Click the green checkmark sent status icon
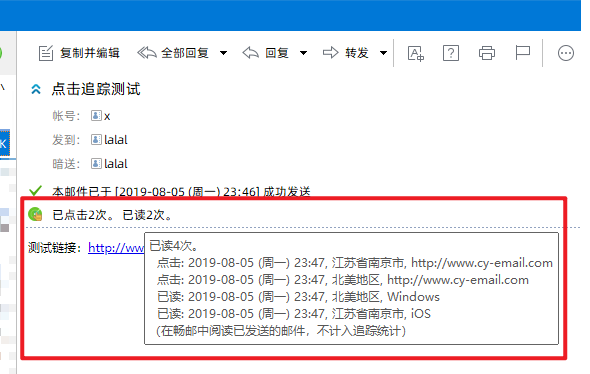Screen dimensions: 590x374 pyautogui.click(x=35, y=191)
